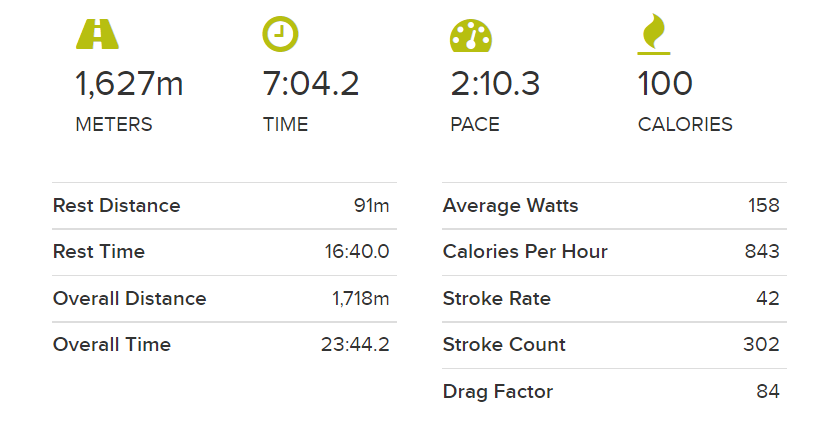Click the Drag Factor row label
Screen dimensions: 815x423
tap(498, 391)
